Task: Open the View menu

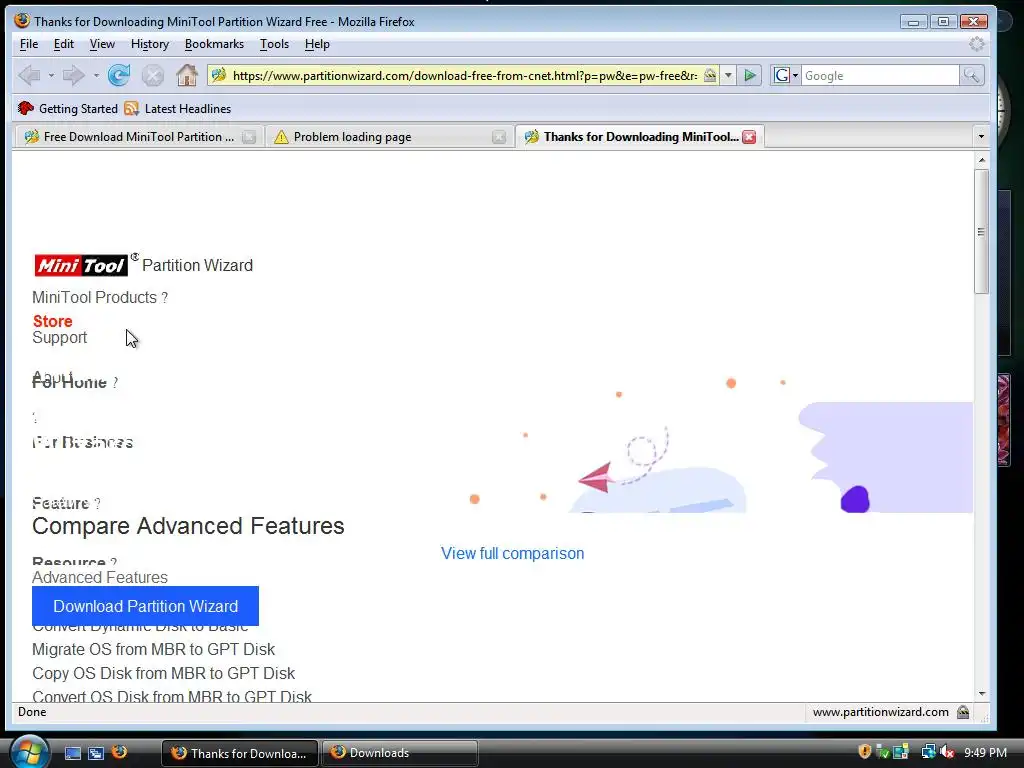Action: 102,44
